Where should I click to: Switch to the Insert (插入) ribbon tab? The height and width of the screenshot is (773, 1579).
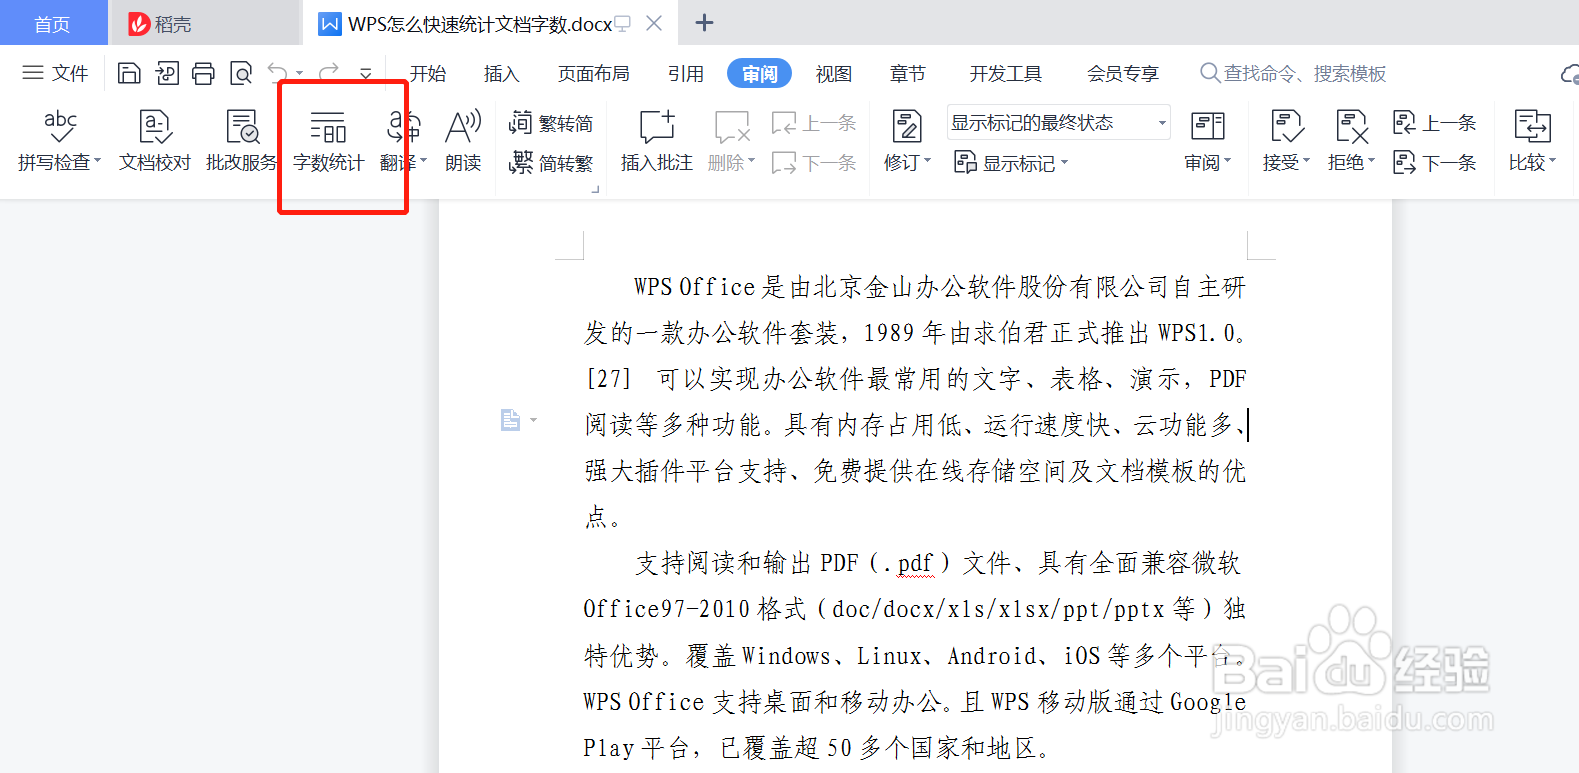502,74
